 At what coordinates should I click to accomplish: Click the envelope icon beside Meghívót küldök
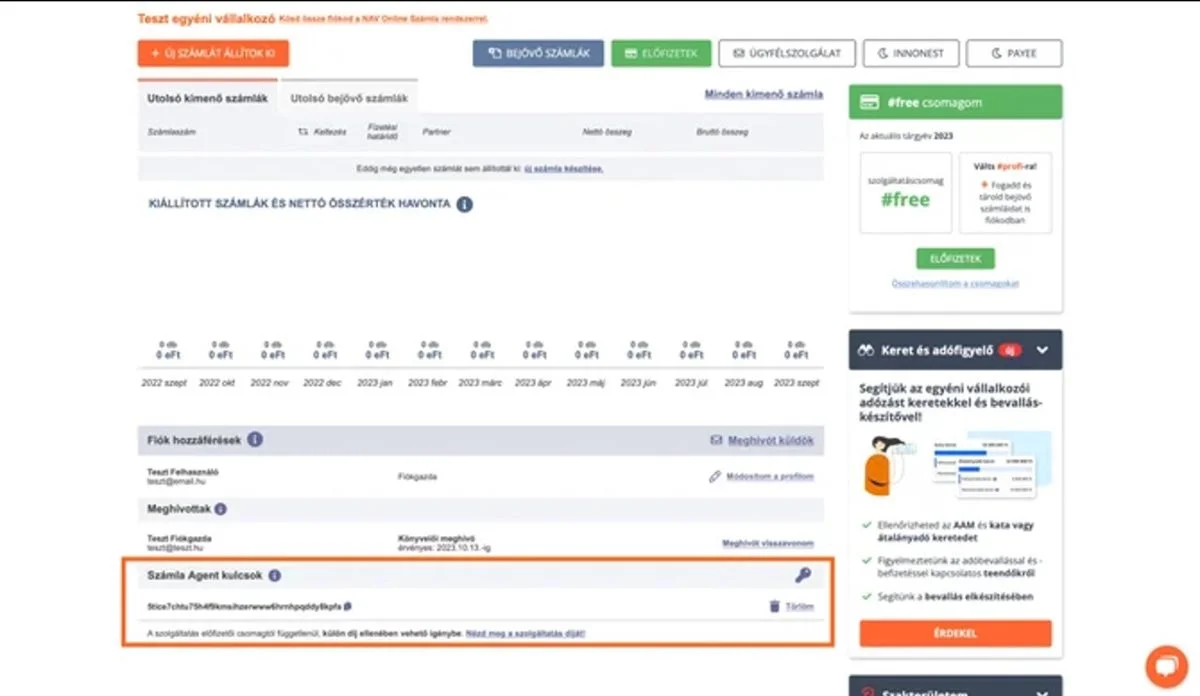(x=716, y=440)
